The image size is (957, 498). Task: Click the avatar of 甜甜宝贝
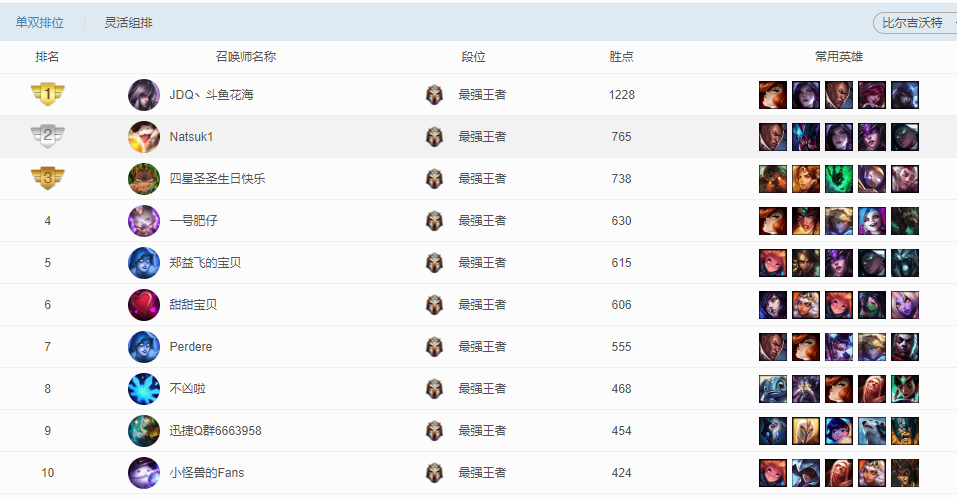click(144, 305)
